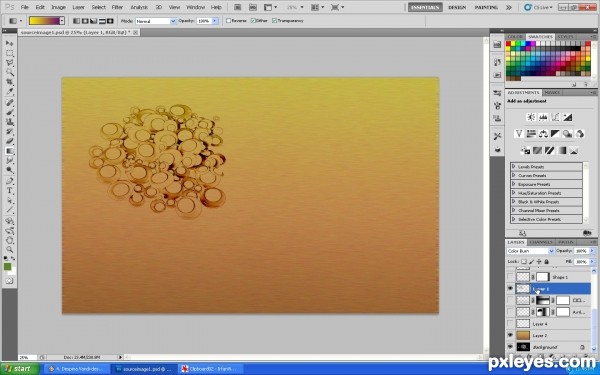Image resolution: width=600 pixels, height=375 pixels.
Task: Select the Eyedropper tool
Action: point(10,91)
